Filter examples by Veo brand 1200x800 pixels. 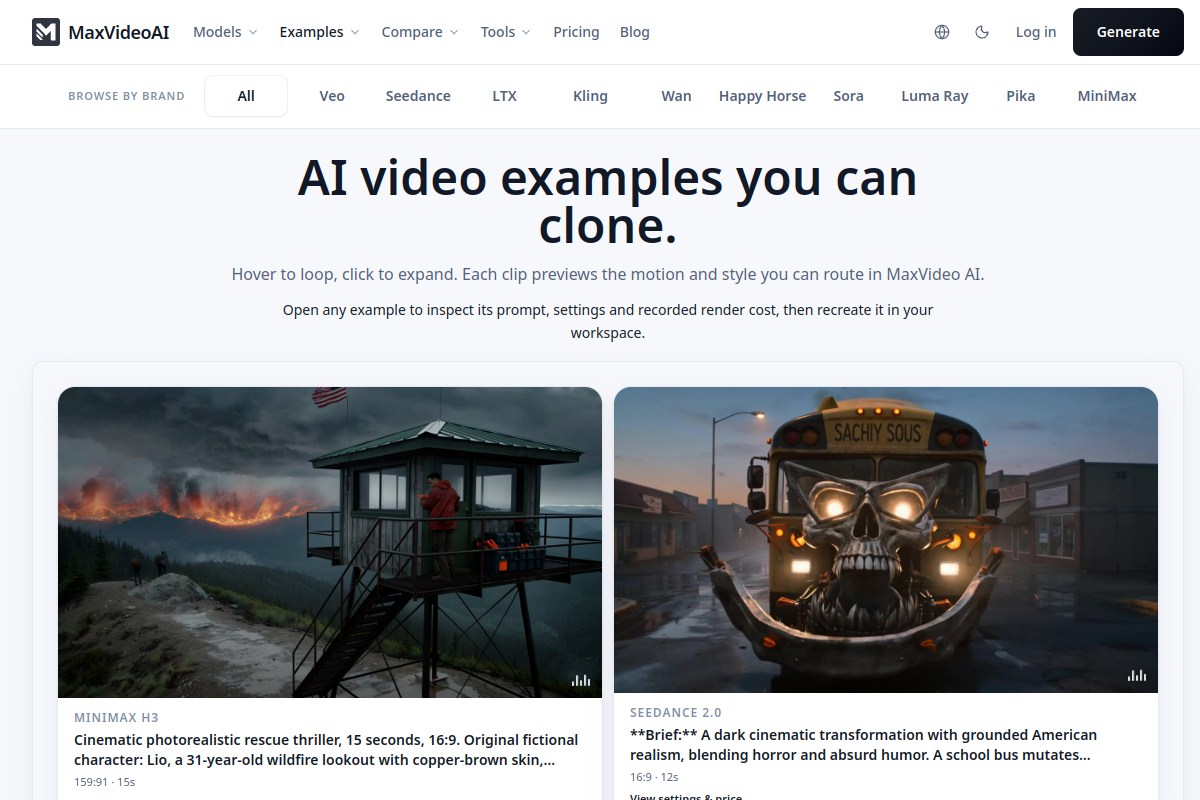pos(332,96)
